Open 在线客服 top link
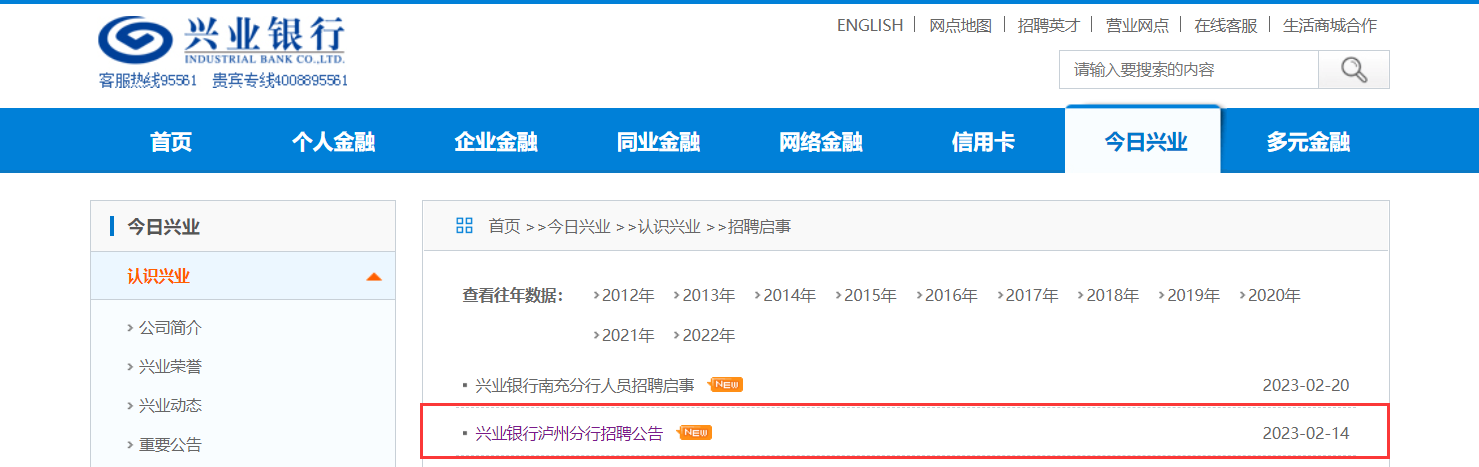 coord(1226,25)
